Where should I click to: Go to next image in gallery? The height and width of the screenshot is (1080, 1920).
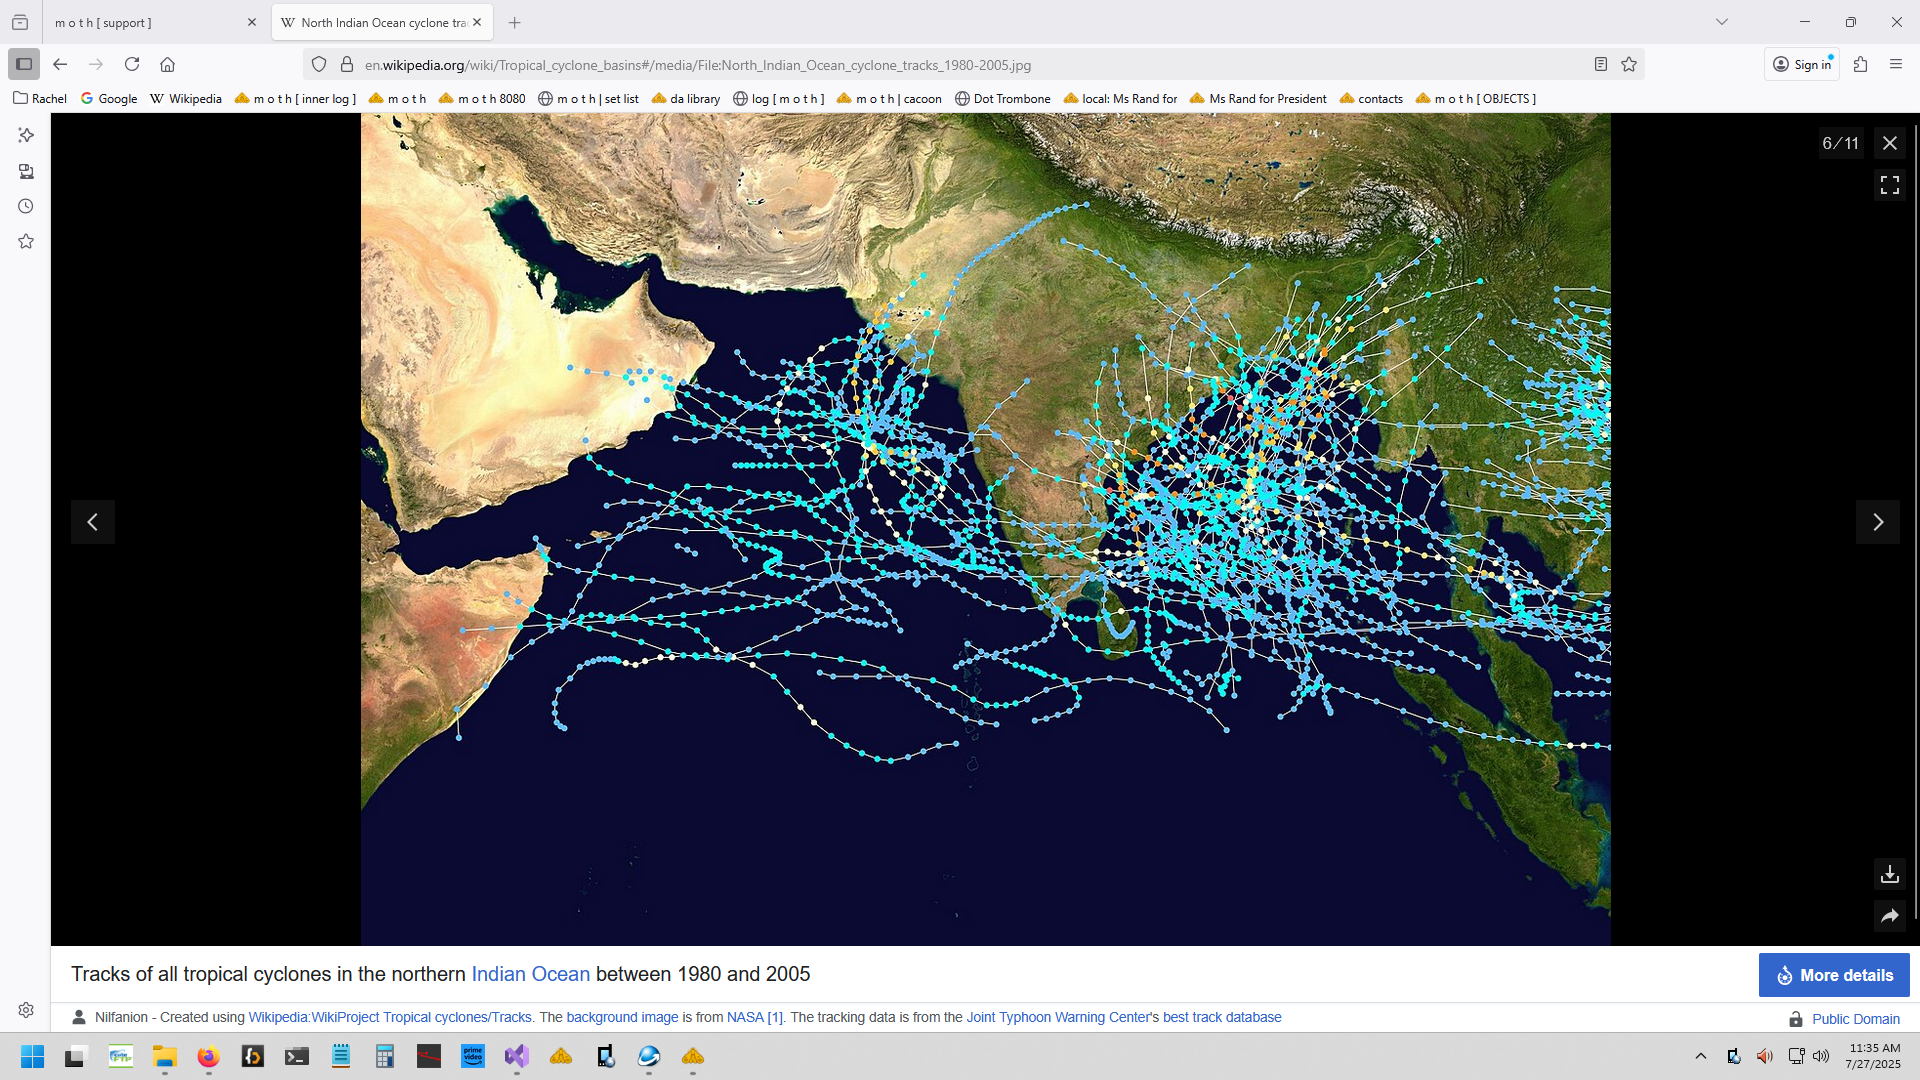coord(1877,522)
